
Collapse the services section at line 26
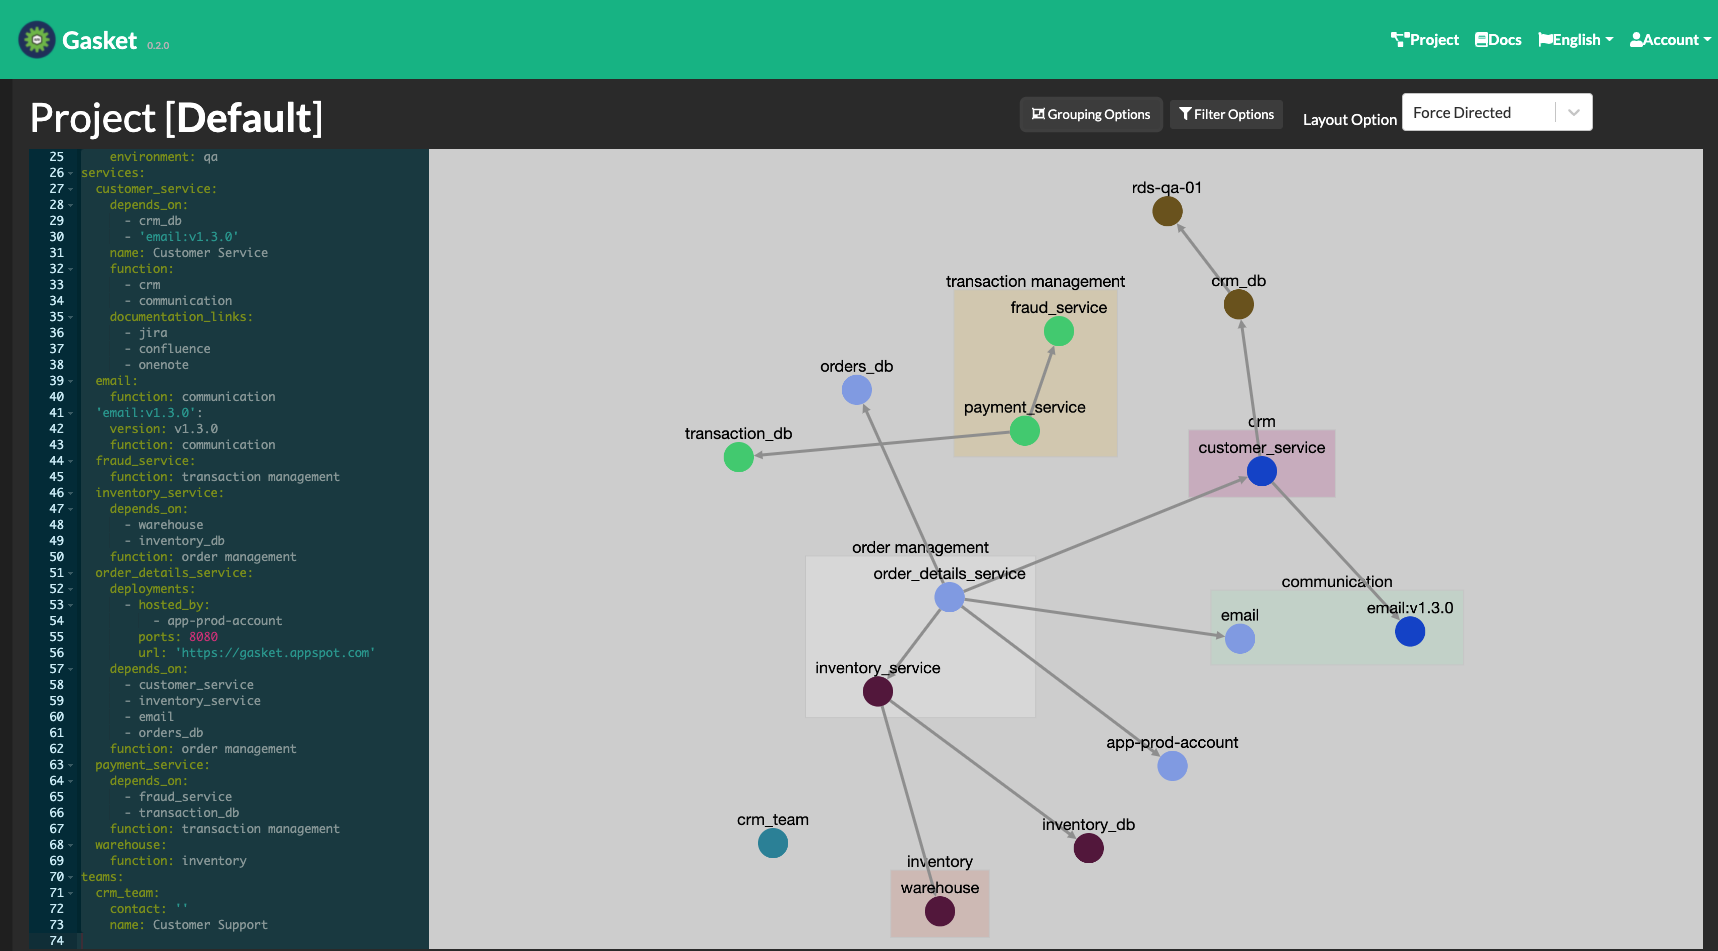click(x=71, y=174)
